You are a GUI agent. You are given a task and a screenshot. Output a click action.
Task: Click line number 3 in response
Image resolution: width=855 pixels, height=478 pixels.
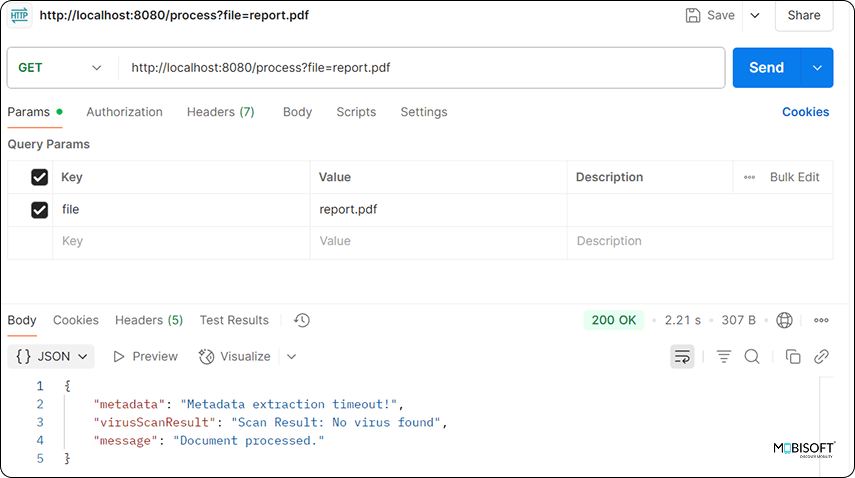coord(40,422)
